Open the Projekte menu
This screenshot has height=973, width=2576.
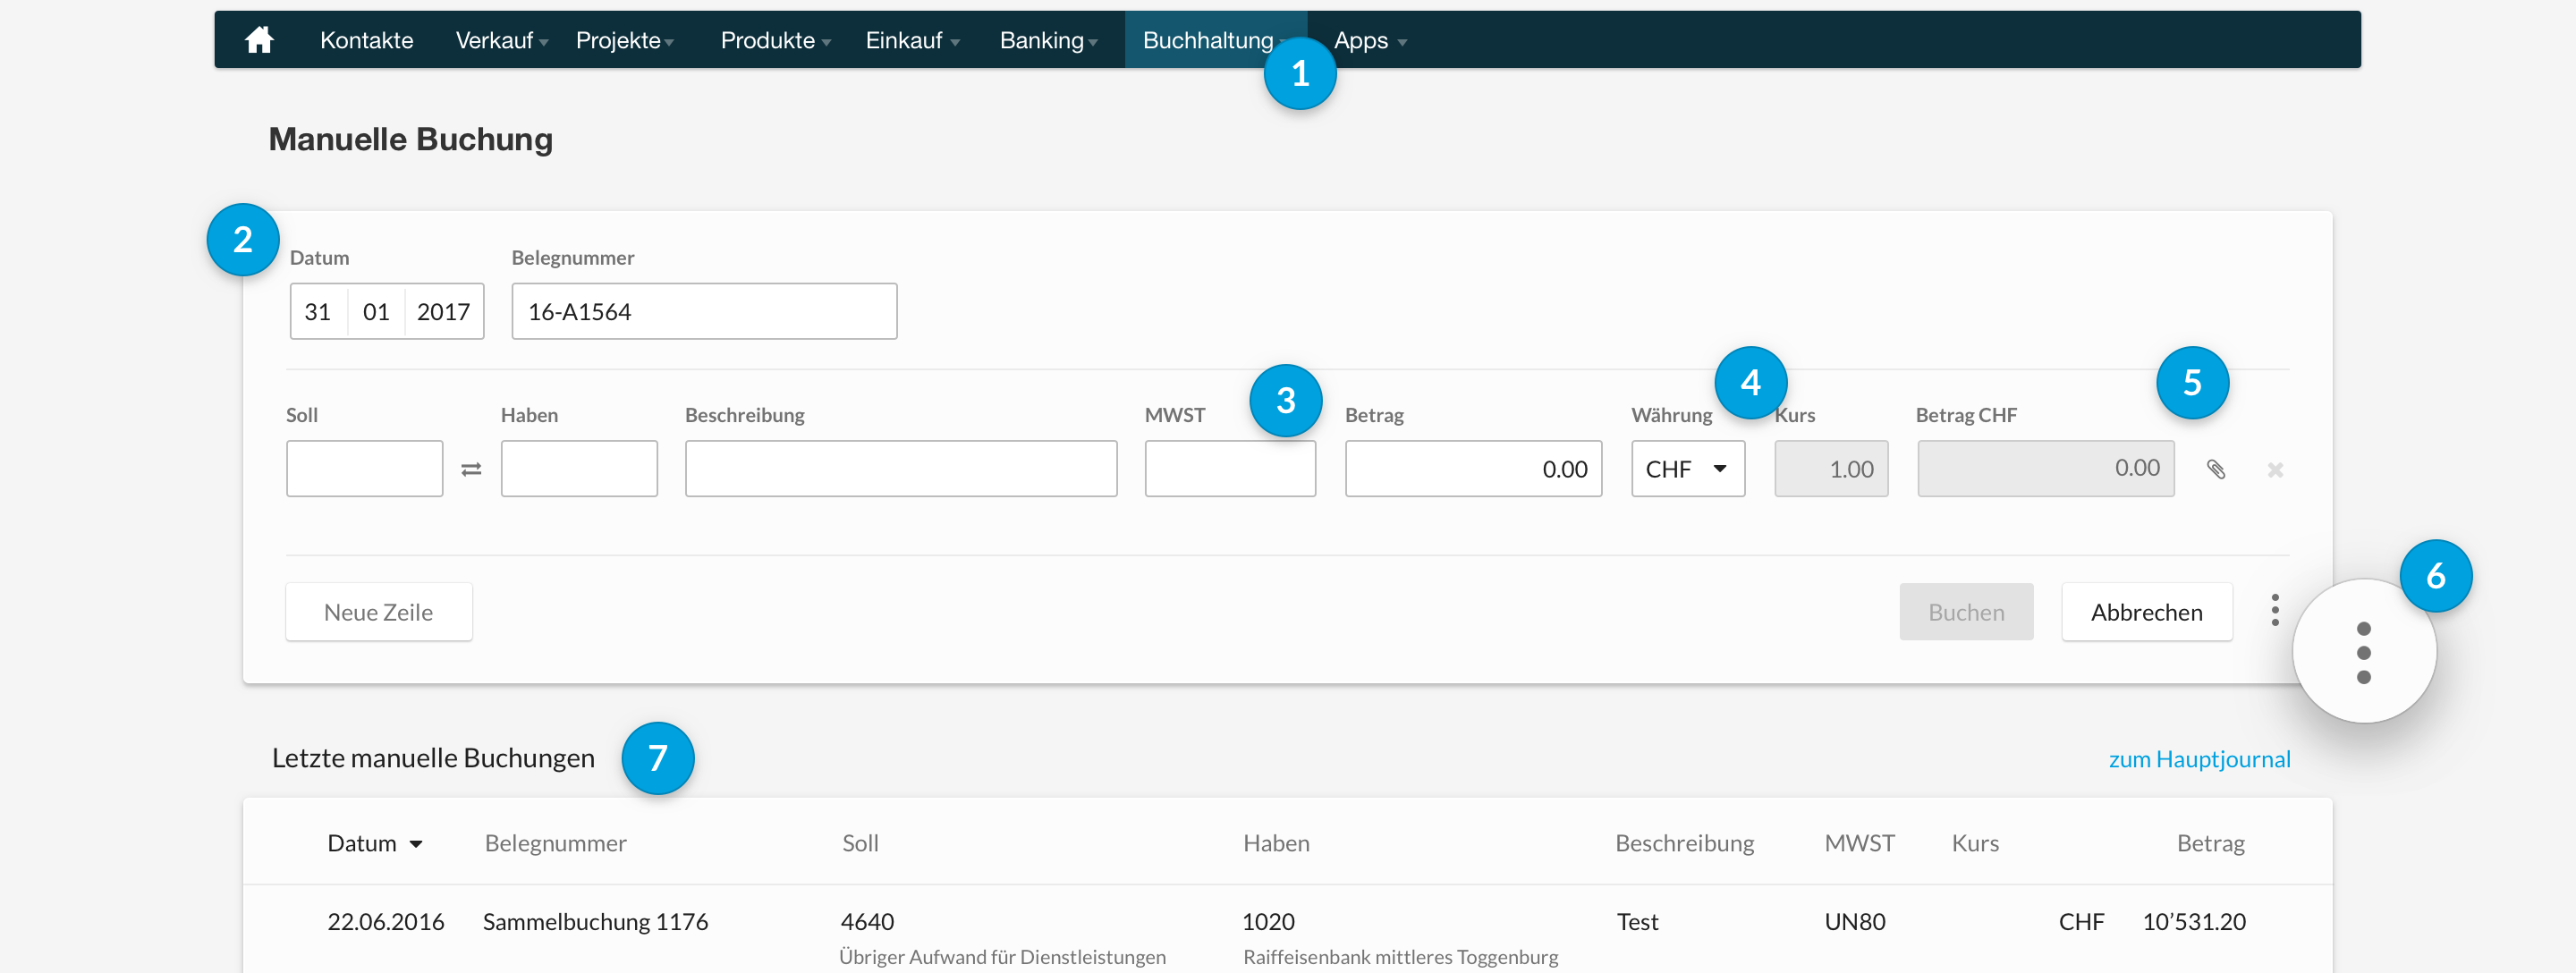625,40
